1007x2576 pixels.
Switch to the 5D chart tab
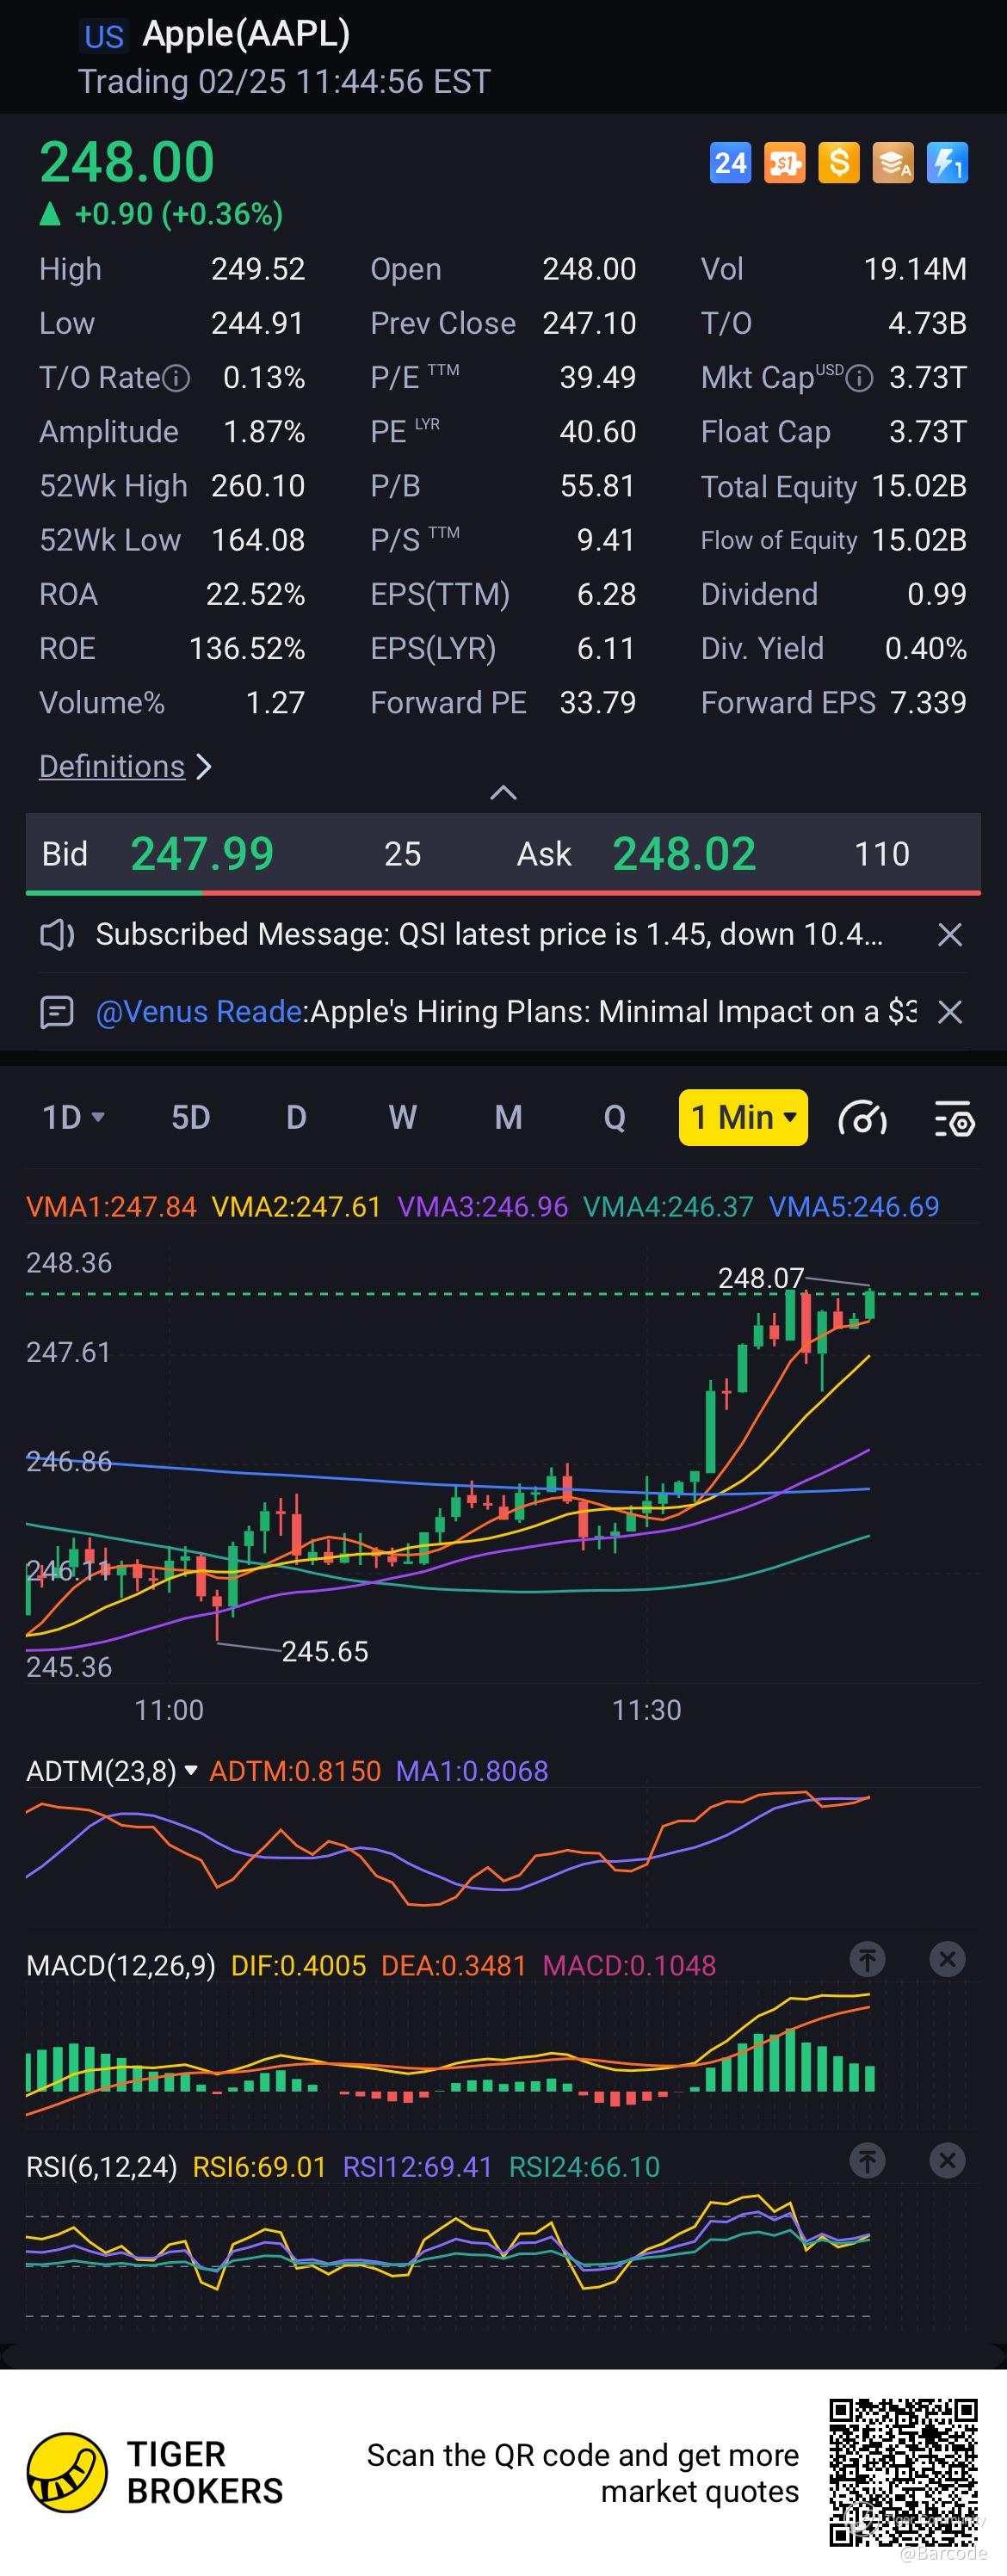tap(190, 1117)
